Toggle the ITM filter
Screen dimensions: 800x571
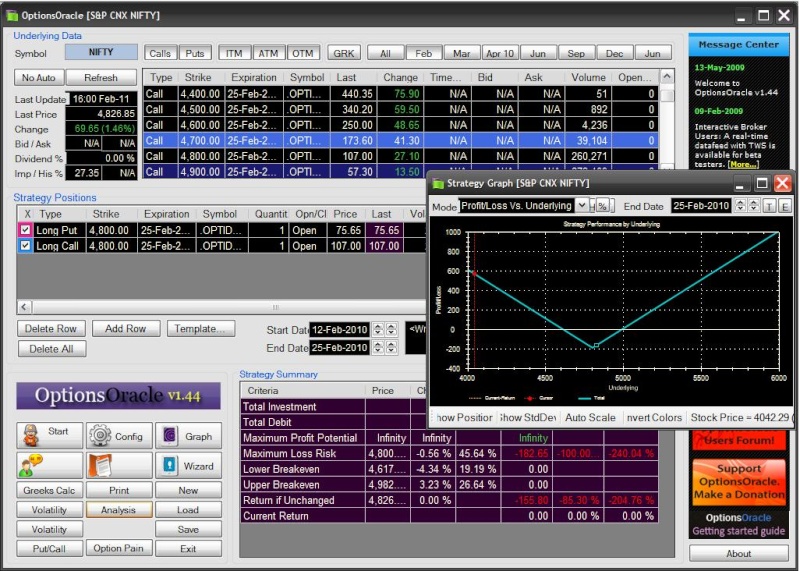tap(234, 53)
